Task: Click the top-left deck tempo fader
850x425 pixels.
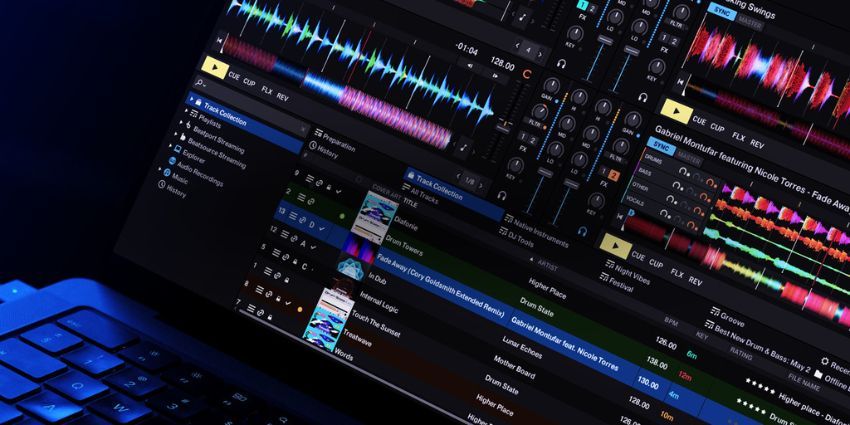Action: (x=505, y=128)
